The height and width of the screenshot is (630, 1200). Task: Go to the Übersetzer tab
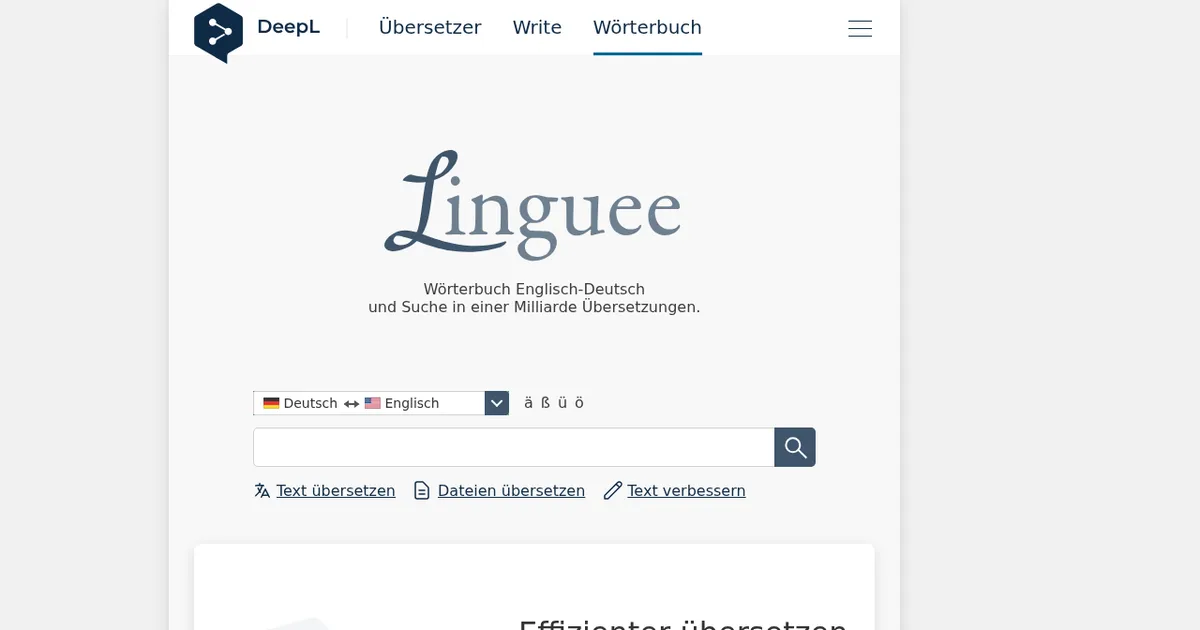tap(430, 28)
